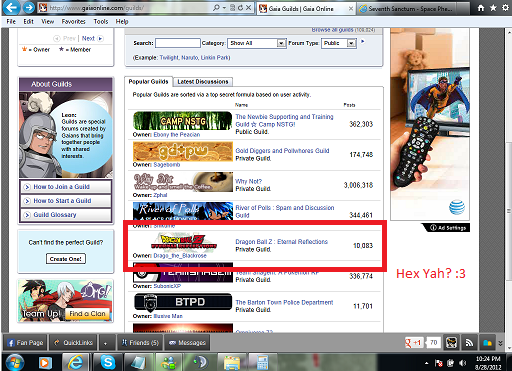
Task: Open the Tools menu
Action: 101,22
